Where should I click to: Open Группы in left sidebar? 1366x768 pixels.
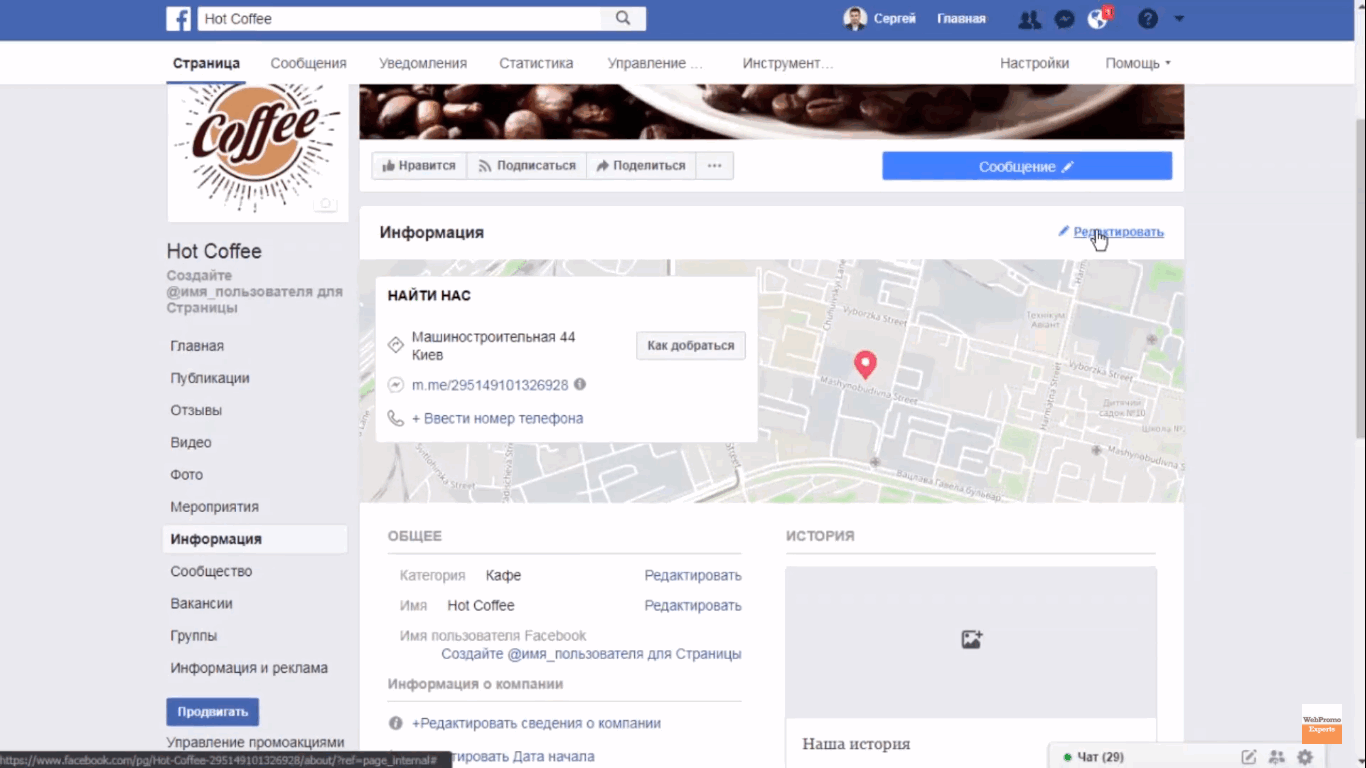(193, 636)
